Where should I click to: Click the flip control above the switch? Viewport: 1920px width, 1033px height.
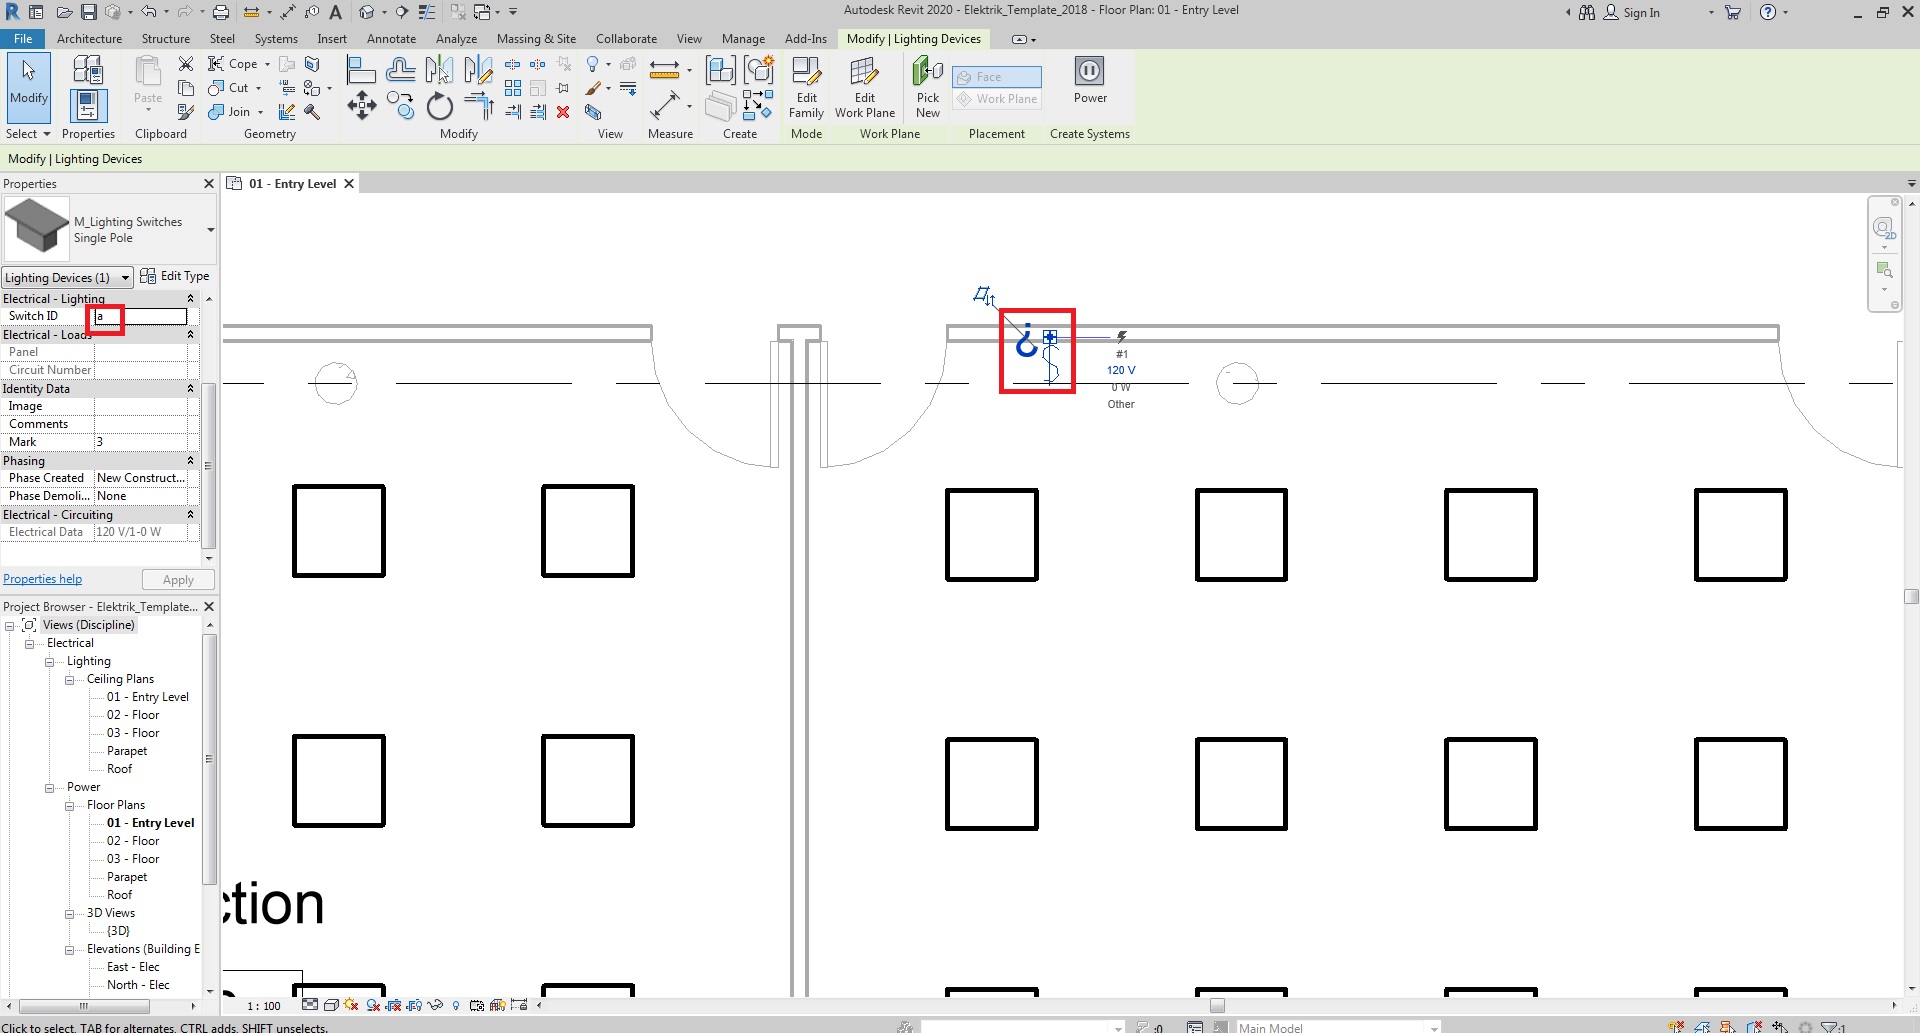tap(985, 295)
